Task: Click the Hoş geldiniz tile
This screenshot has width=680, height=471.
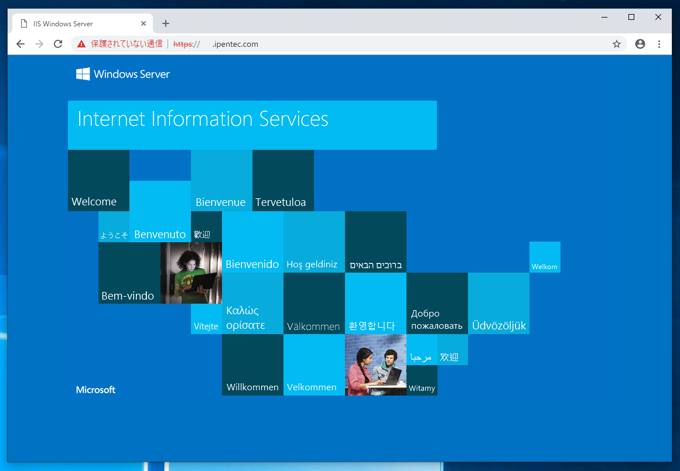Action: (x=314, y=242)
